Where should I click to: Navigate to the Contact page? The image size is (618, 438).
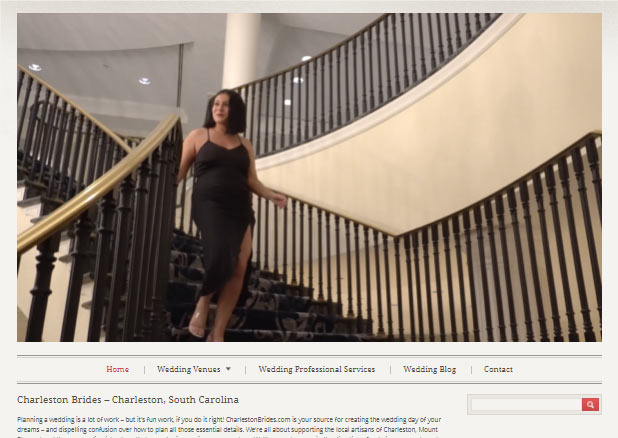coord(498,369)
